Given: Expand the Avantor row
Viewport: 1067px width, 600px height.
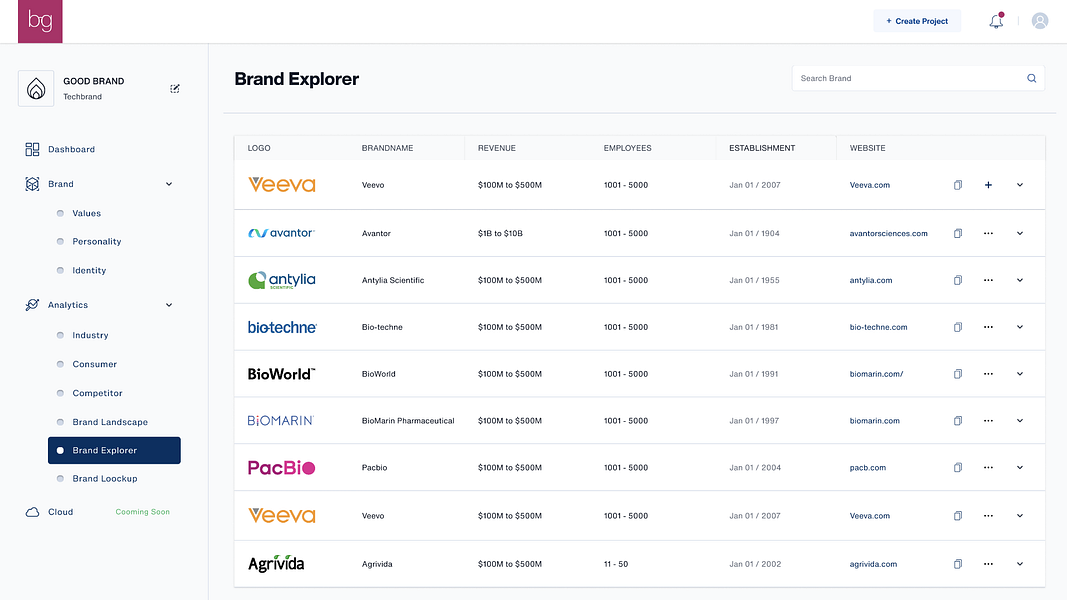Looking at the screenshot, I should [1019, 233].
